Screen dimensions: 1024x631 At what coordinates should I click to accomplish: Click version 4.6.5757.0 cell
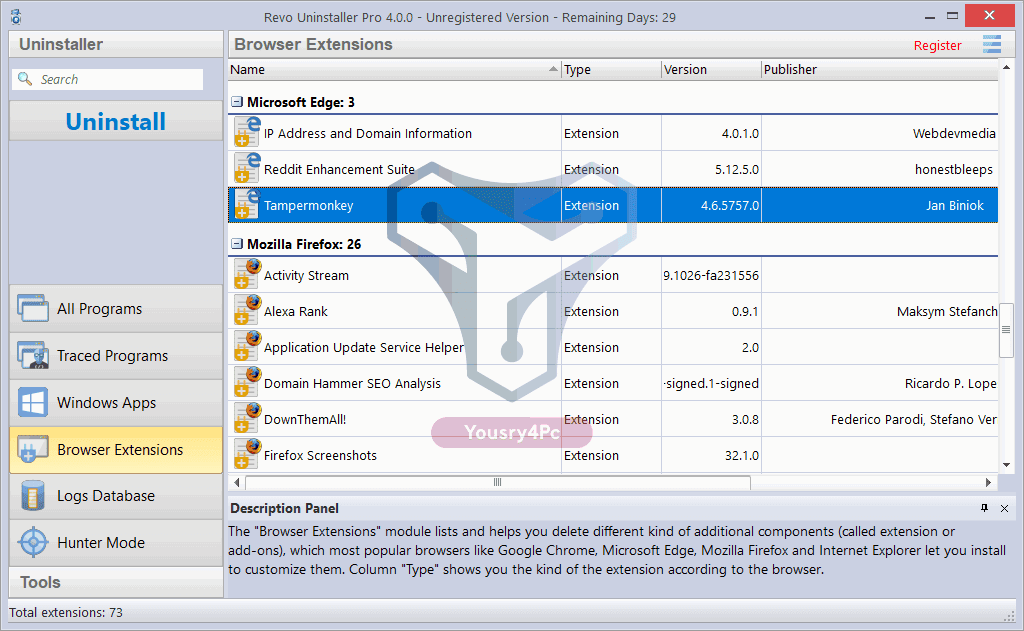click(711, 205)
